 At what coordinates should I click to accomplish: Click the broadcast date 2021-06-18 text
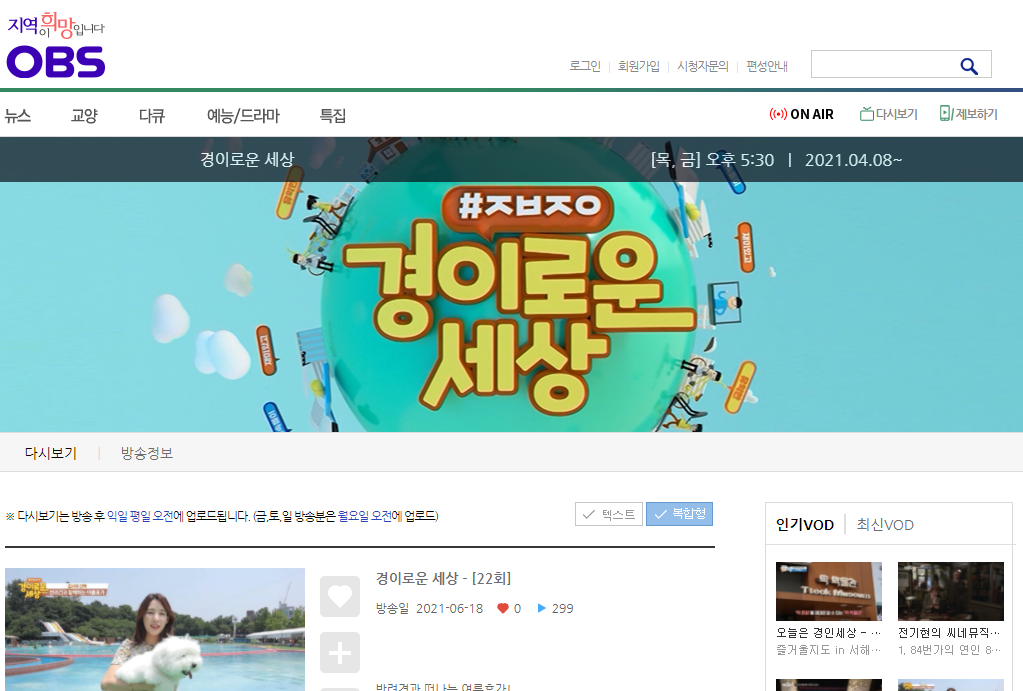click(450, 609)
